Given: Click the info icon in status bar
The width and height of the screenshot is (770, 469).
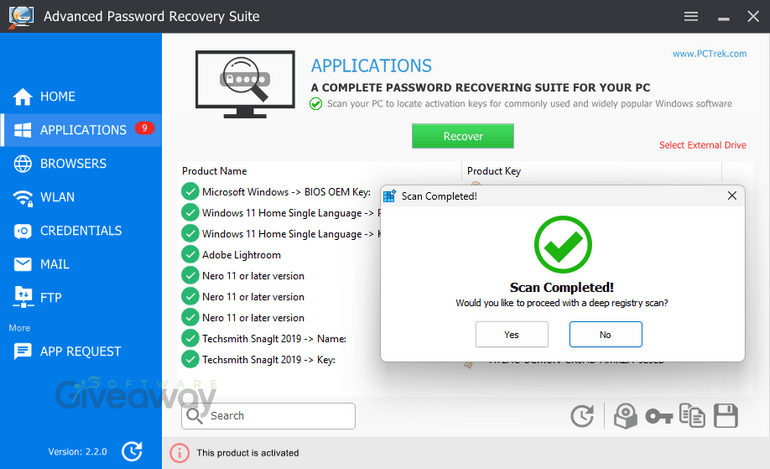Looking at the screenshot, I should tap(180, 453).
